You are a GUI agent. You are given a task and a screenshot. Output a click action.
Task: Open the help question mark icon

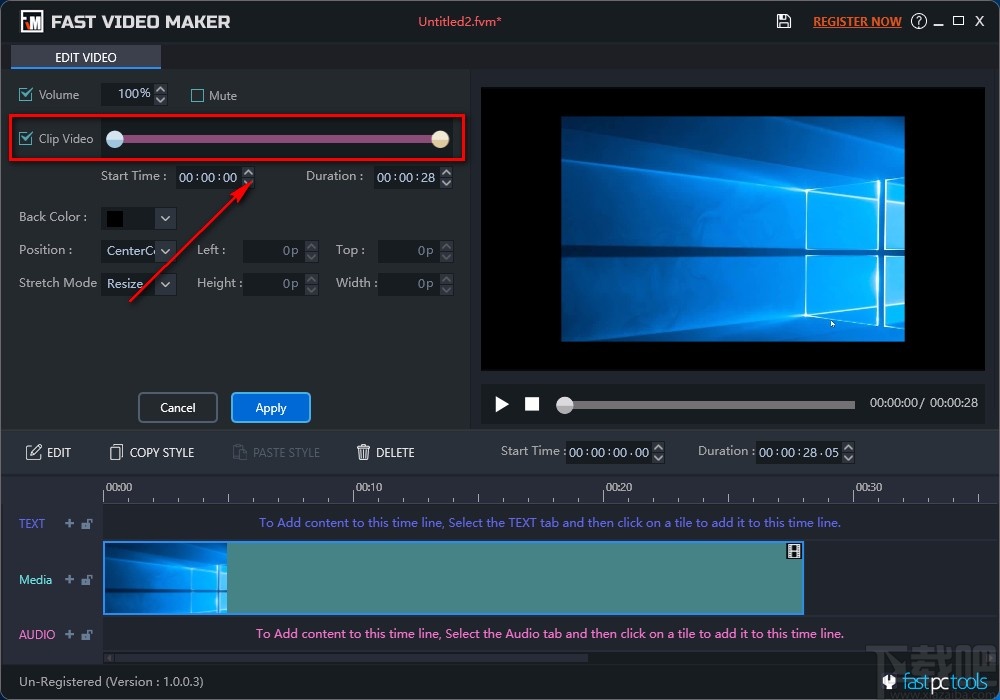(918, 21)
